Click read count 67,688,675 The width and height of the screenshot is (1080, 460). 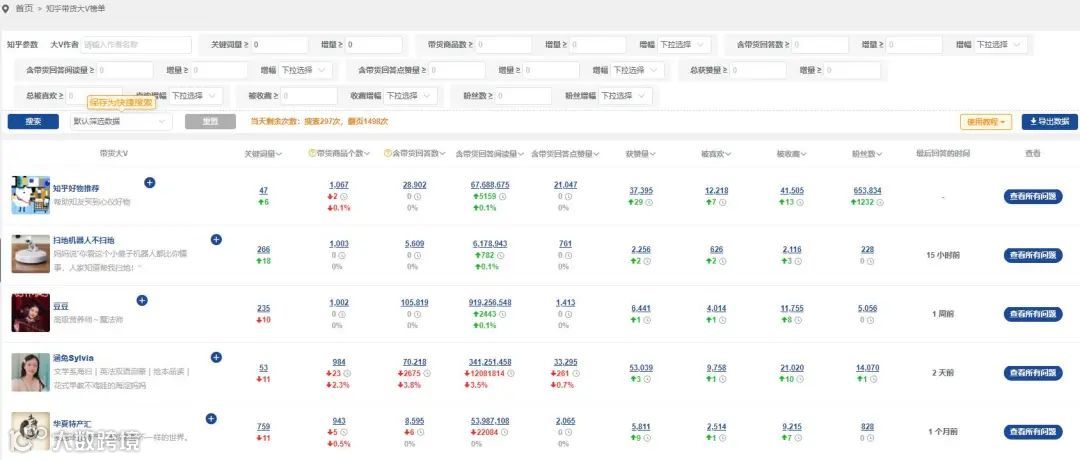[x=490, y=185]
